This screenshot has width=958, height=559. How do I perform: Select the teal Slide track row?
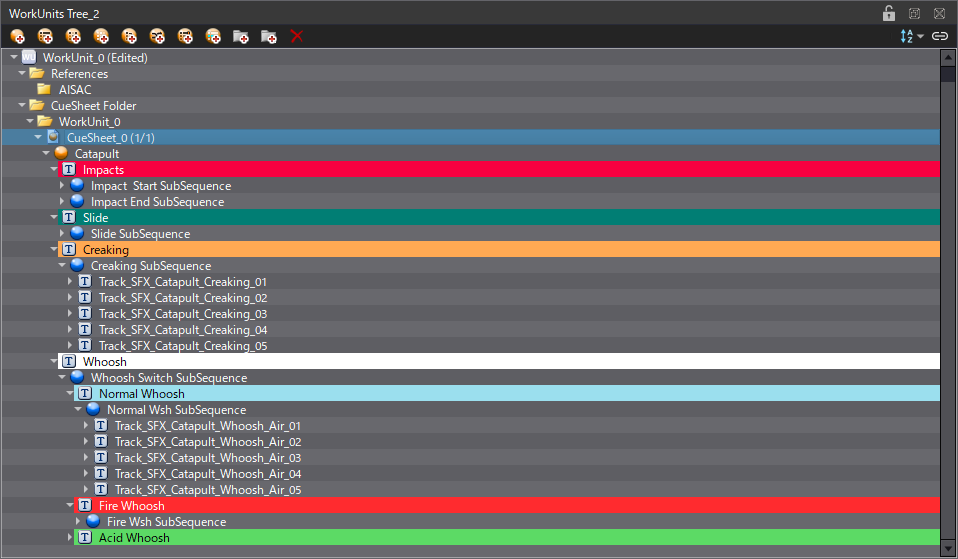499,217
